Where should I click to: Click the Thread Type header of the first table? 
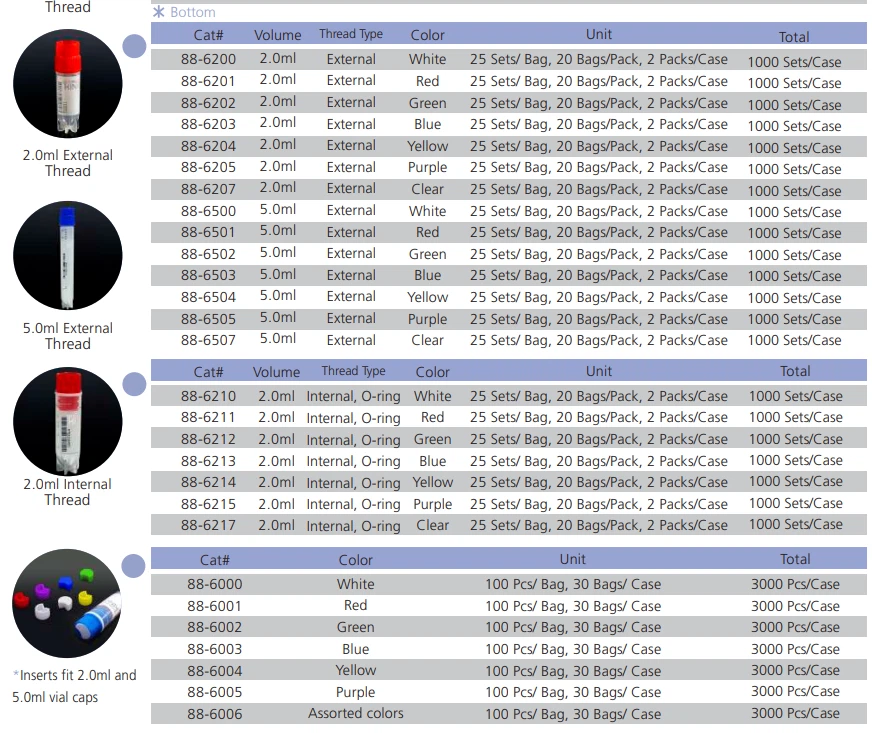[x=351, y=34]
